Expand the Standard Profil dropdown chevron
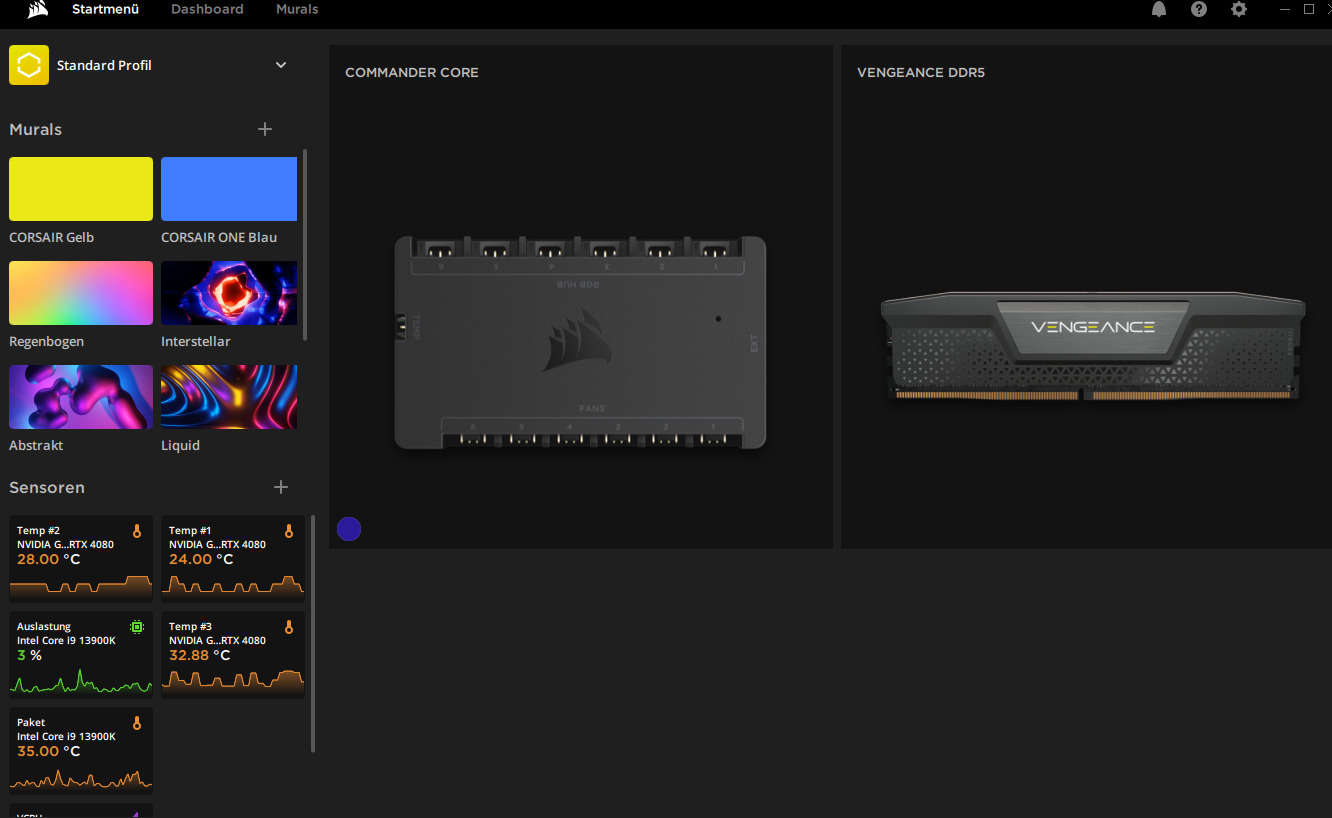This screenshot has width=1332, height=818. [281, 65]
